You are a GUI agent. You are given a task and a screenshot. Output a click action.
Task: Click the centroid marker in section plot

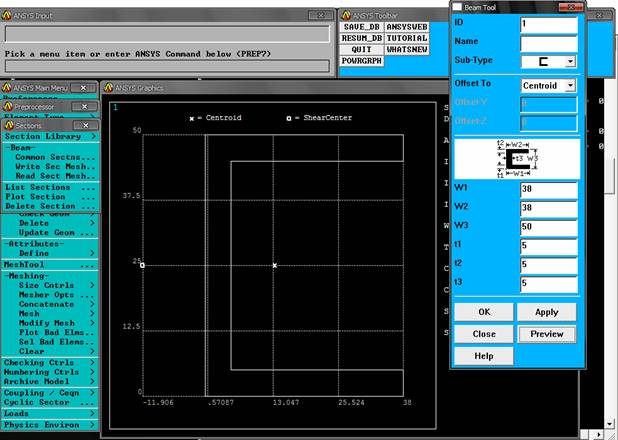pyautogui.click(x=275, y=266)
